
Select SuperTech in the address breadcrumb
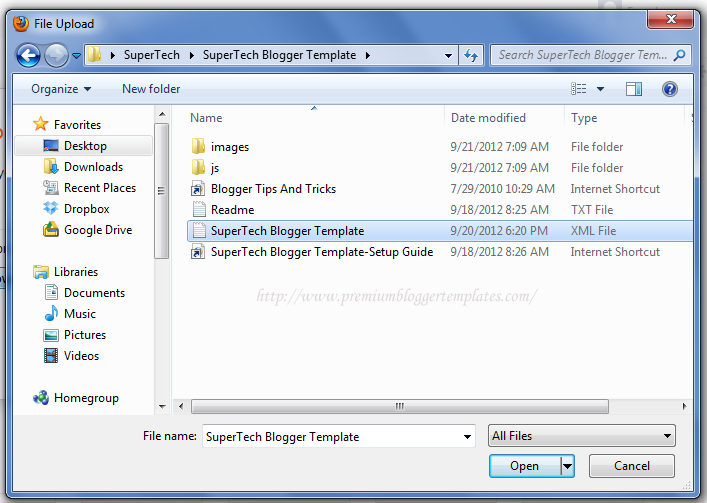click(x=152, y=55)
